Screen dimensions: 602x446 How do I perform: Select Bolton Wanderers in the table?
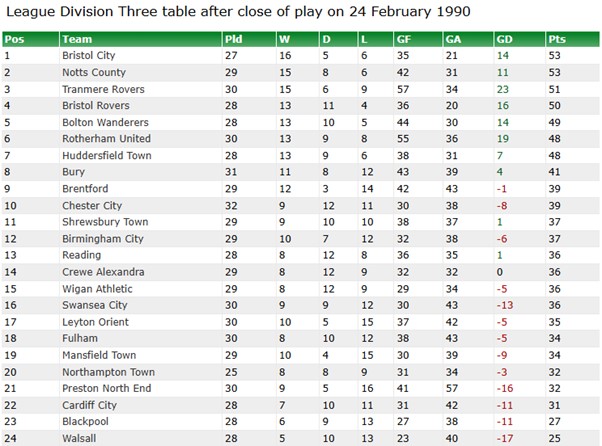(105, 122)
